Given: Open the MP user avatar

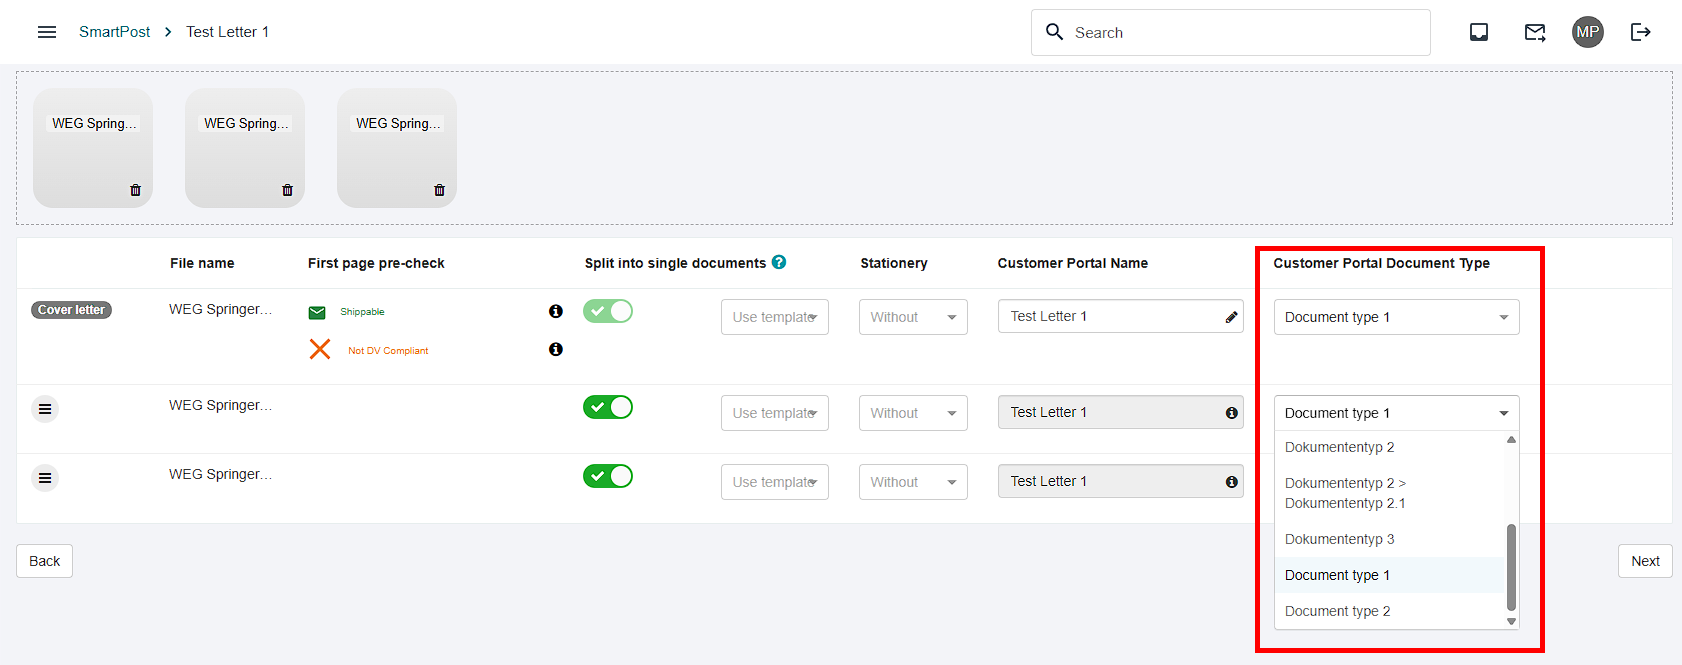Looking at the screenshot, I should 1588,32.
